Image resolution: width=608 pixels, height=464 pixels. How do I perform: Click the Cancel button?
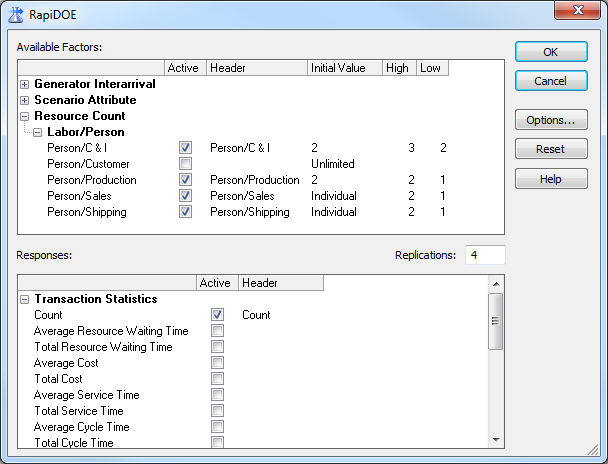pos(551,81)
